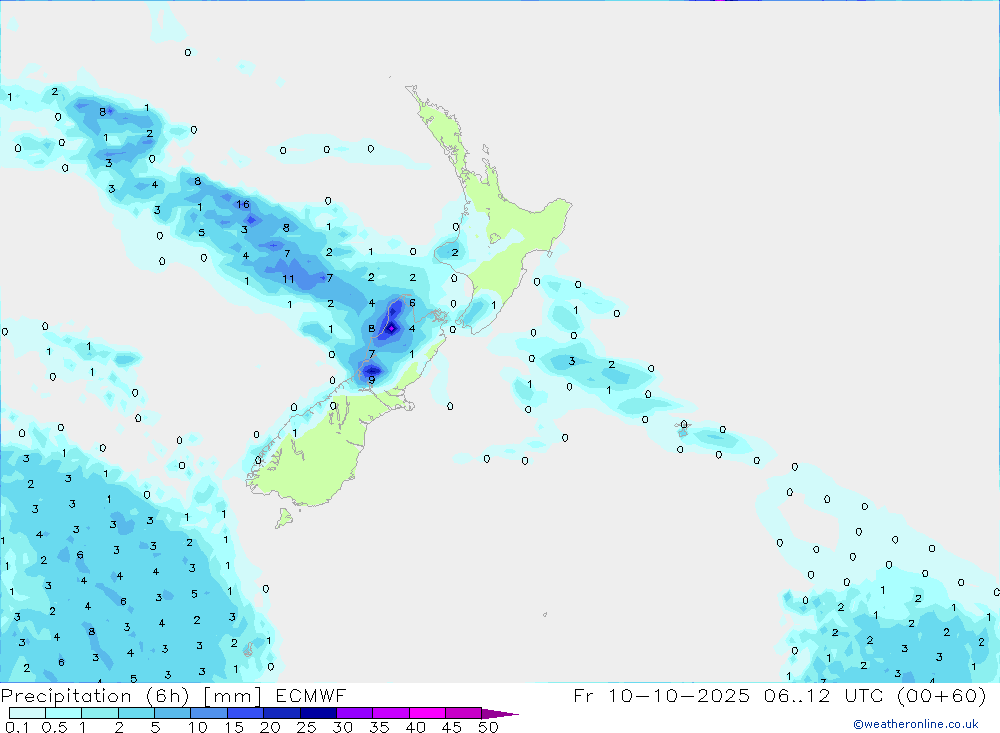Click the 35 legend scale label
The width and height of the screenshot is (1000, 733).
point(379,727)
